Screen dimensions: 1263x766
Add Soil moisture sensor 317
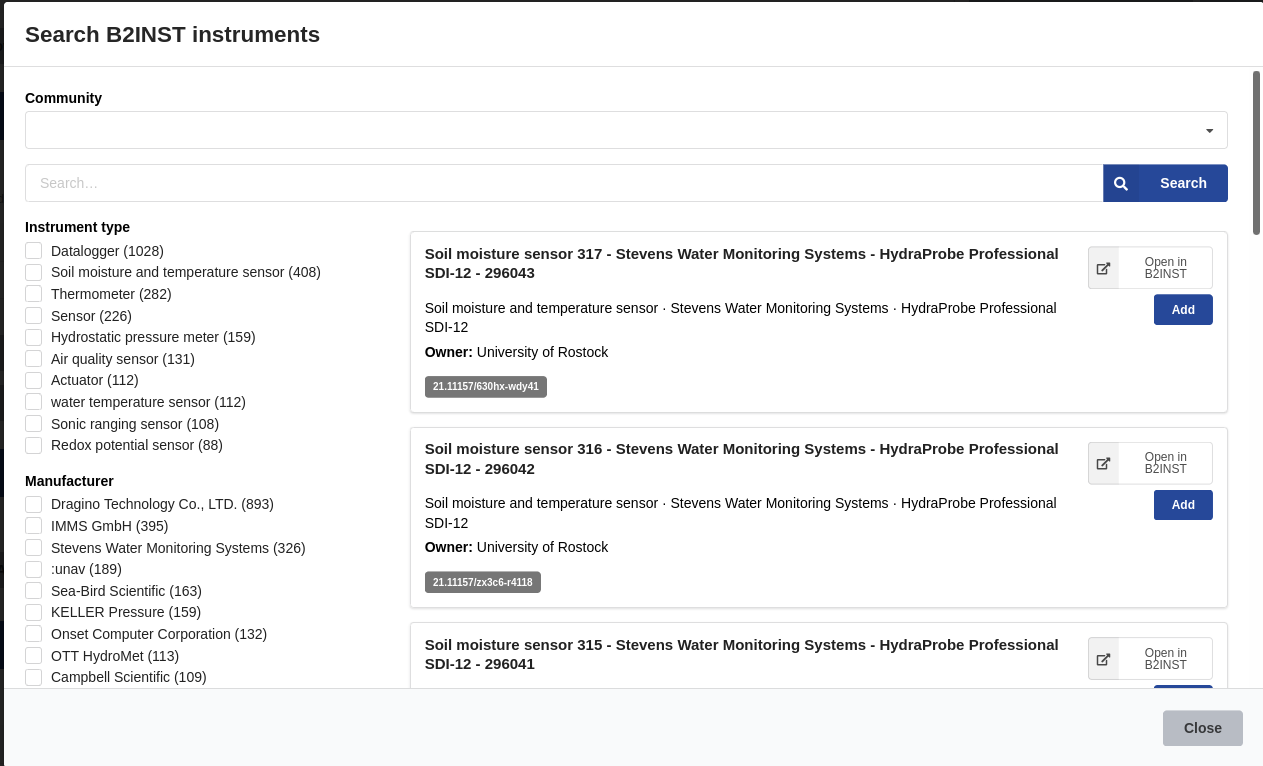tap(1183, 310)
